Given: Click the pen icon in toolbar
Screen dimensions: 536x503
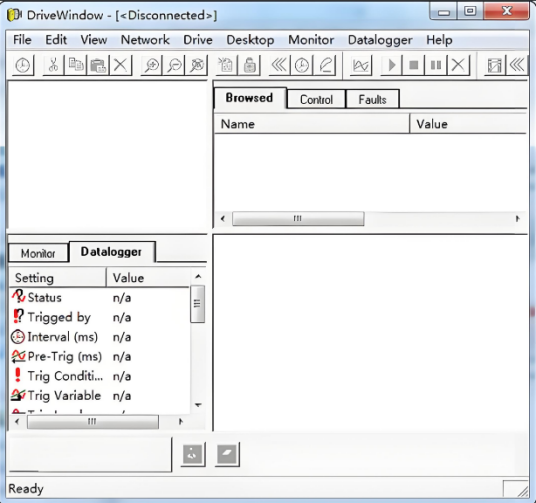Looking at the screenshot, I should pyautogui.click(x=325, y=65).
